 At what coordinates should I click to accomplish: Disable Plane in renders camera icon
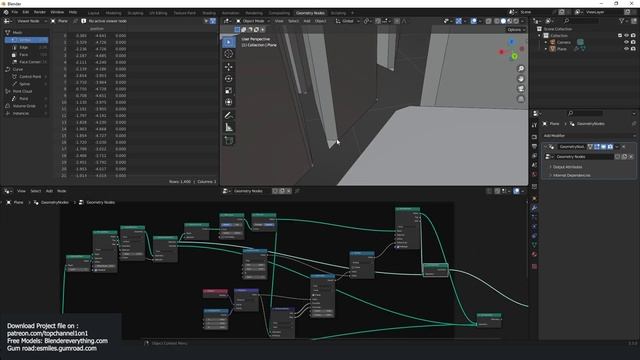point(633,49)
